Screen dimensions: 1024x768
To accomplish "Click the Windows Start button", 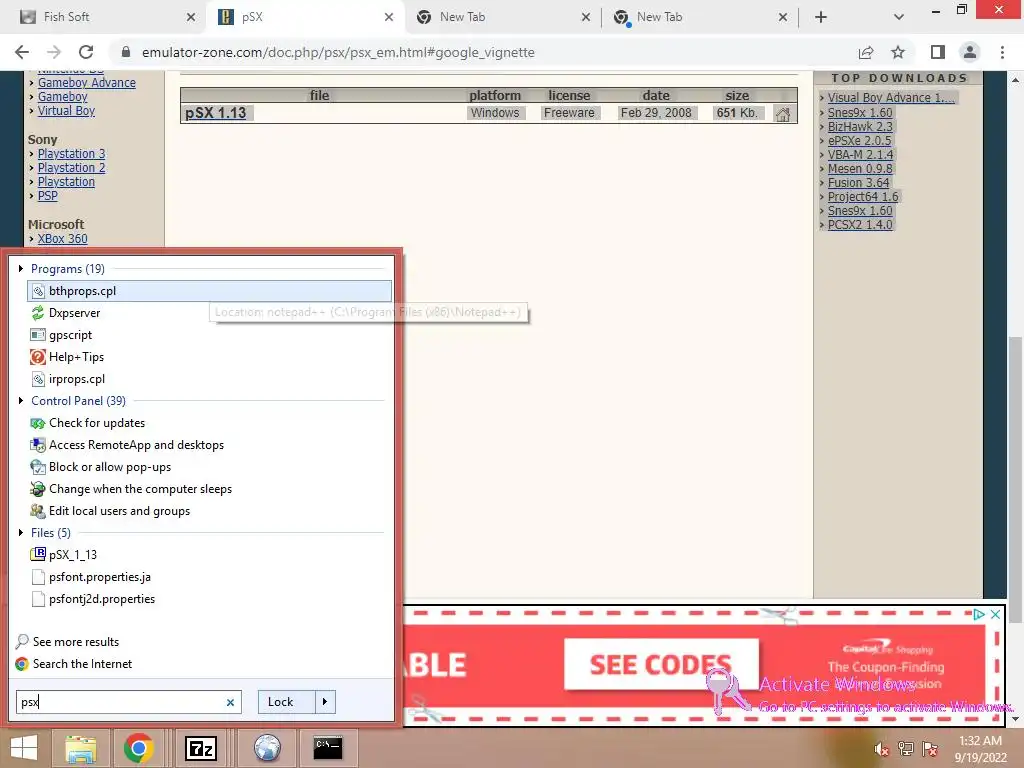I will pyautogui.click(x=24, y=748).
